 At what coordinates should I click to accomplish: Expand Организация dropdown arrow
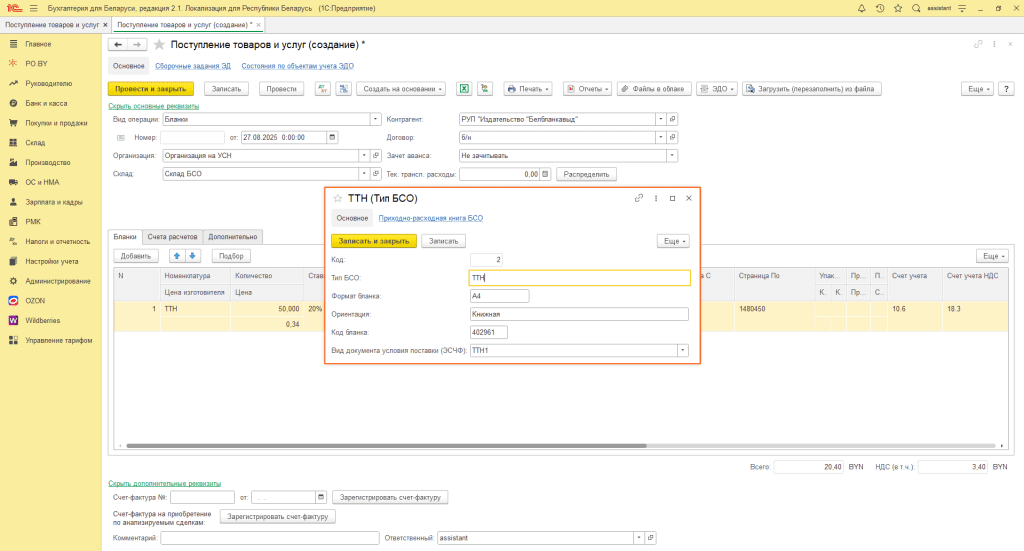point(364,155)
